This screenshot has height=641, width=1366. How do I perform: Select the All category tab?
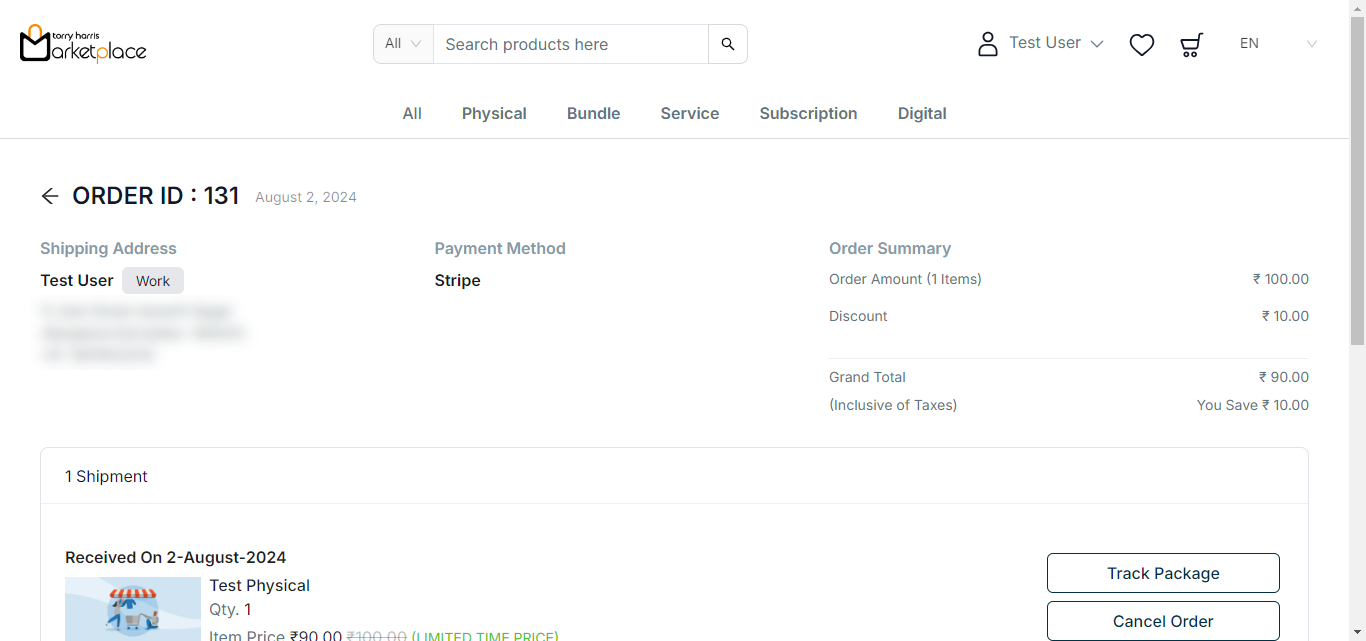click(412, 114)
